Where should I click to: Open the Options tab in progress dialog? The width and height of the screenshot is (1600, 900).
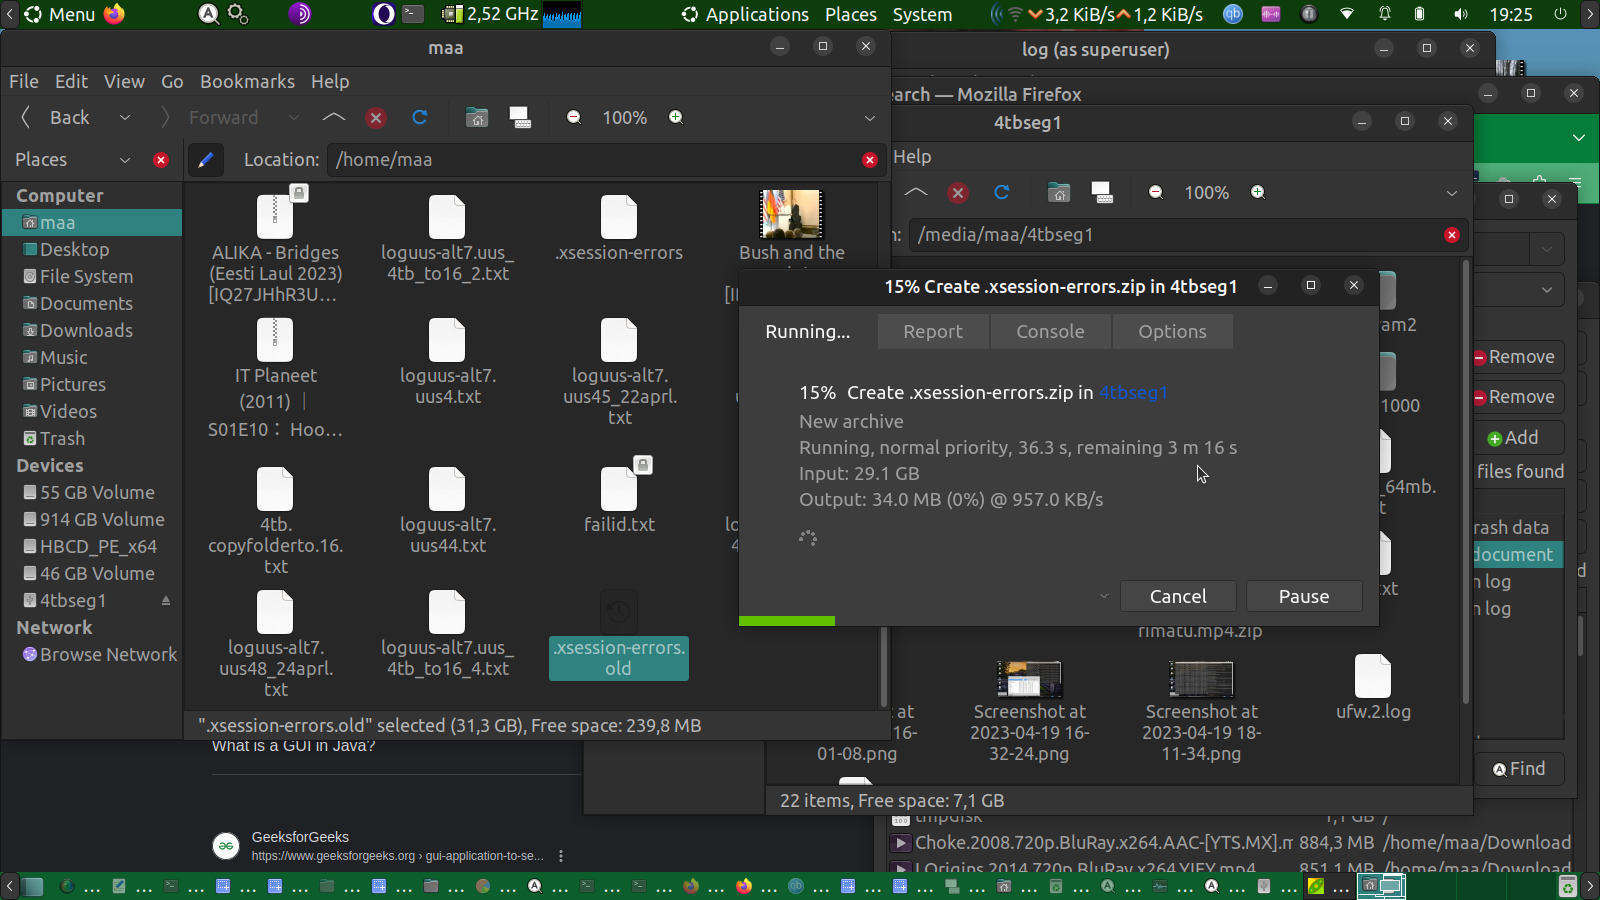coord(1172,332)
